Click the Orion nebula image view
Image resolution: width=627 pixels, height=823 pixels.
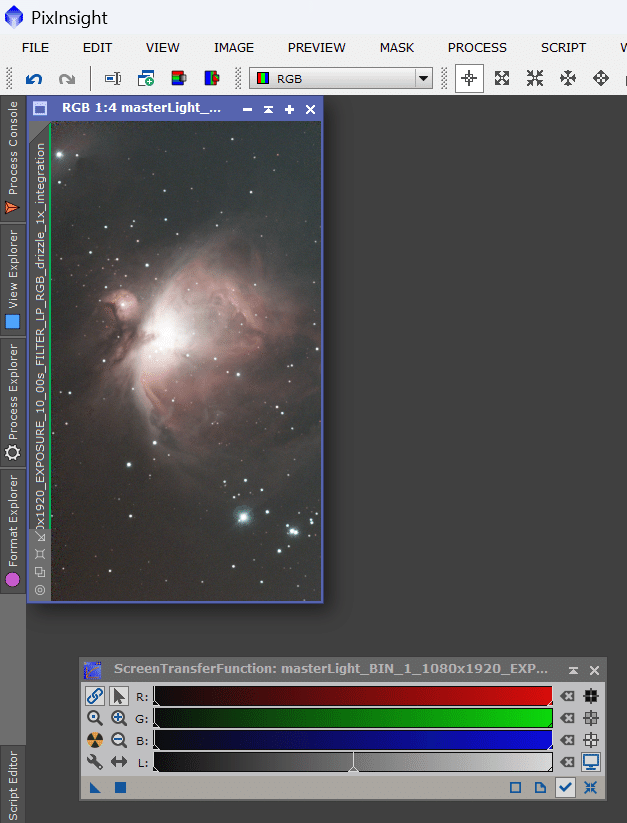[186, 361]
